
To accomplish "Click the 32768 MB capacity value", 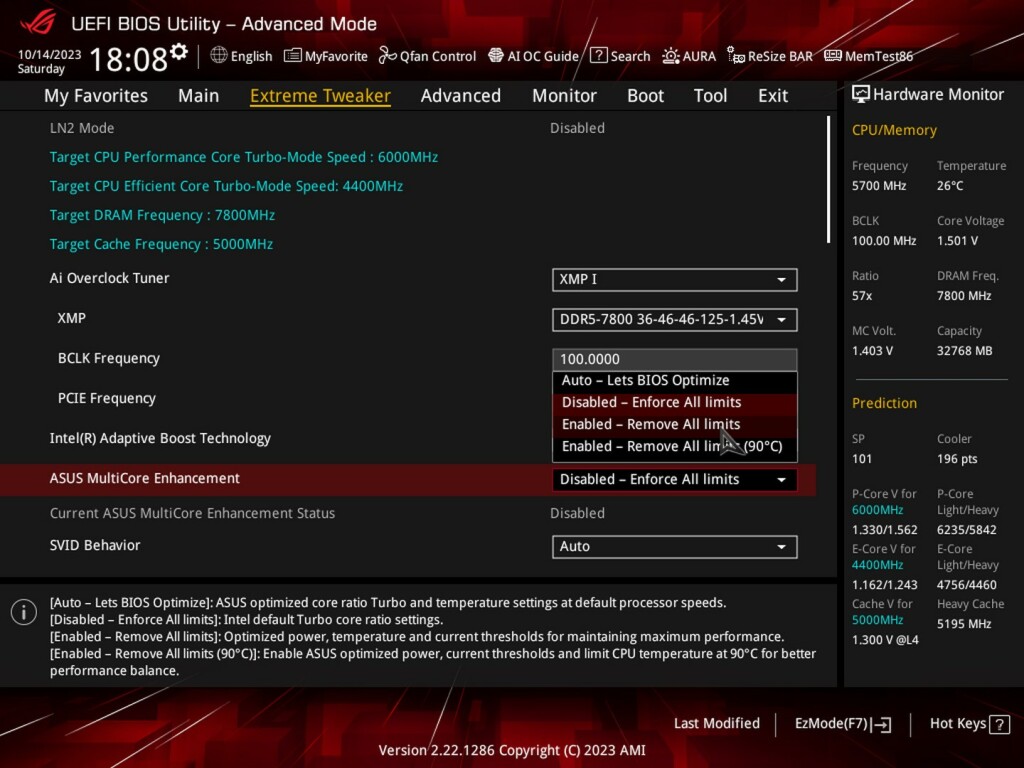I will tap(965, 351).
